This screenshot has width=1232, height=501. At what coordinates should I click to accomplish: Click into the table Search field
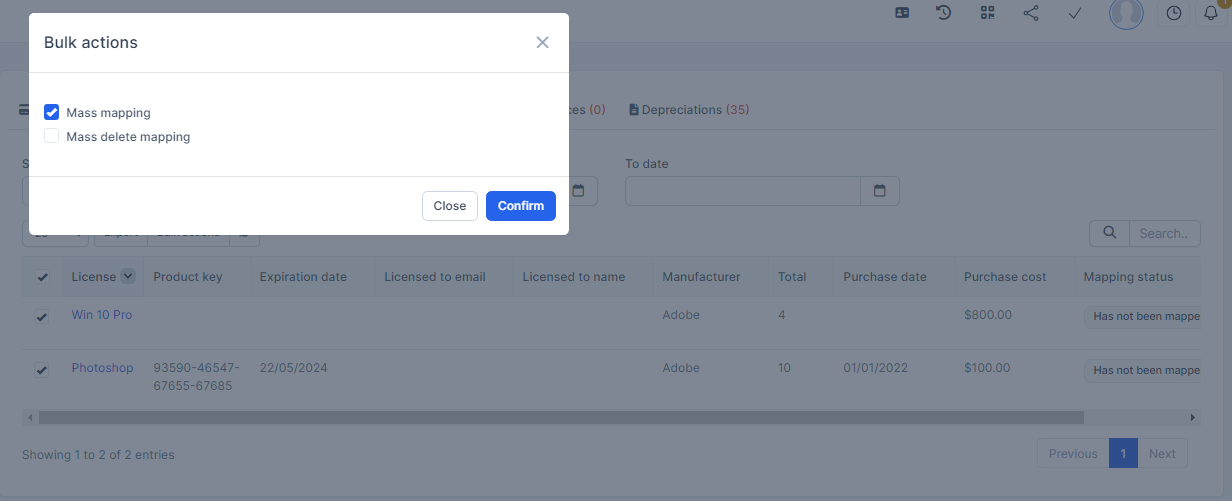[x=1164, y=233]
